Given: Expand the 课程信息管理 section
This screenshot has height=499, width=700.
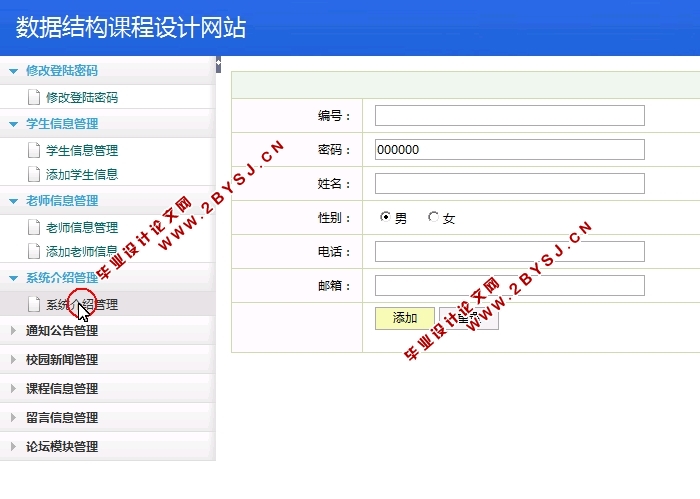Looking at the screenshot, I should pyautogui.click(x=108, y=389).
